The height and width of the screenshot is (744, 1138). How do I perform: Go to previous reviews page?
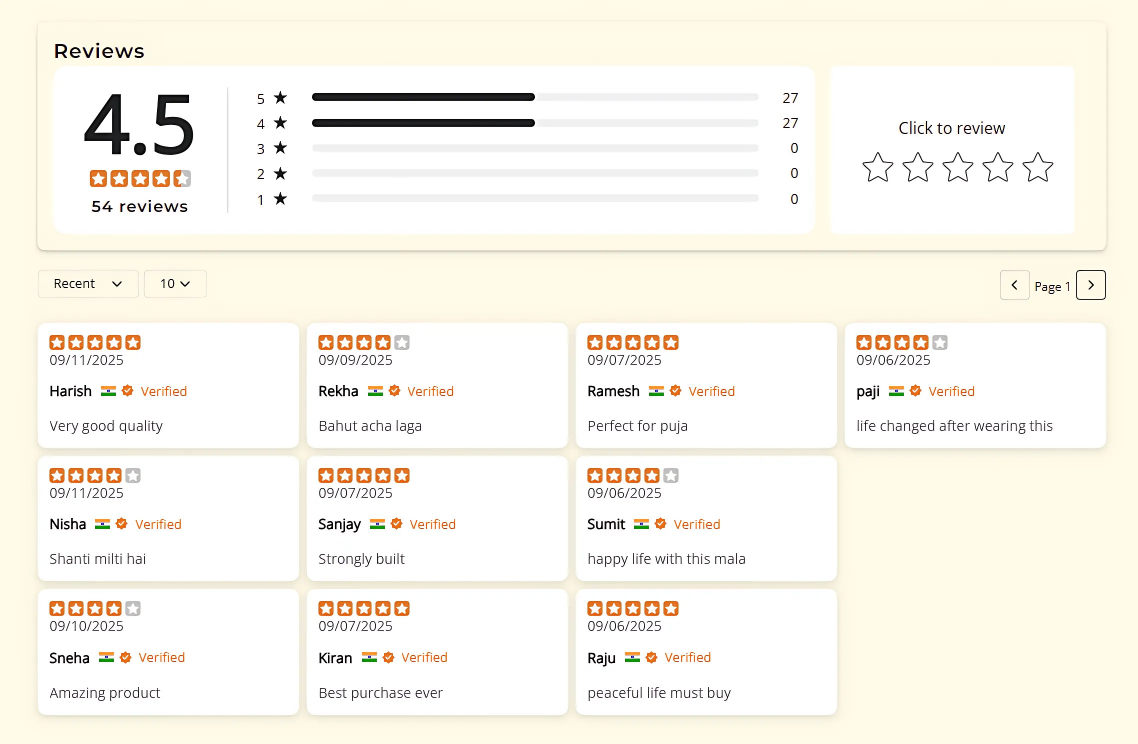[x=1014, y=285]
